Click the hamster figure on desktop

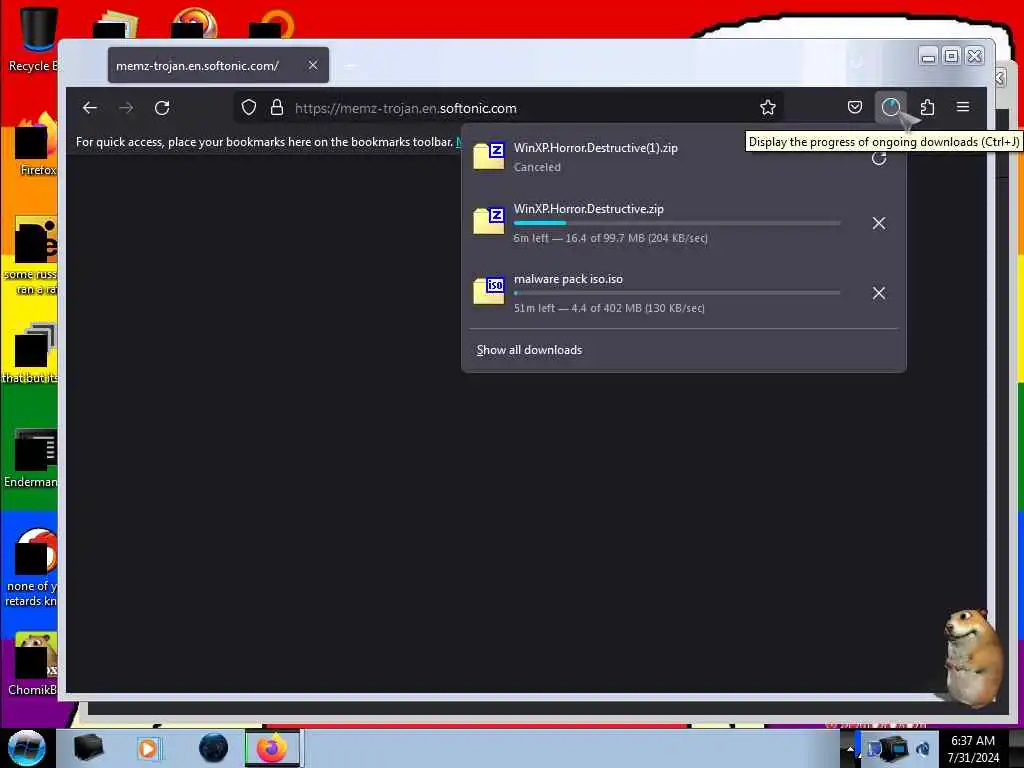pyautogui.click(x=972, y=657)
